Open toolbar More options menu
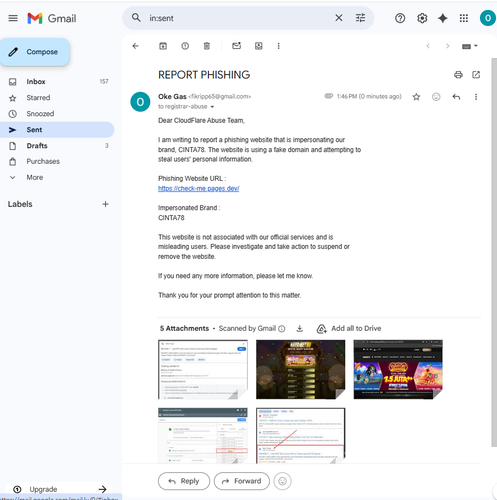The height and width of the screenshot is (500, 497). point(279,46)
